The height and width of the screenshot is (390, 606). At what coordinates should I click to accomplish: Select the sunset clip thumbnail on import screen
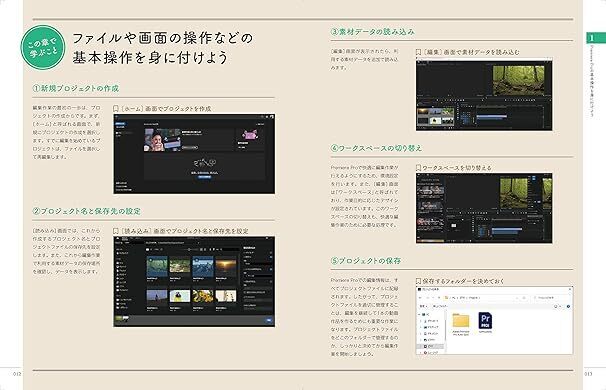(226, 266)
